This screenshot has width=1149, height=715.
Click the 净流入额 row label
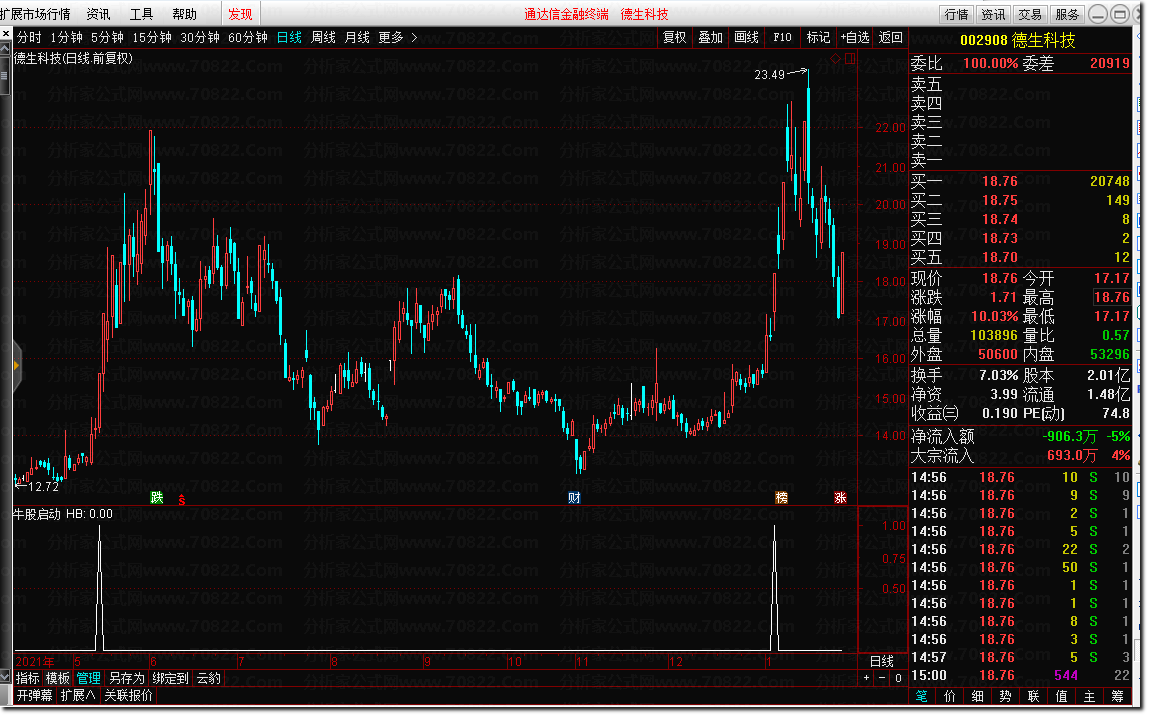click(x=942, y=437)
